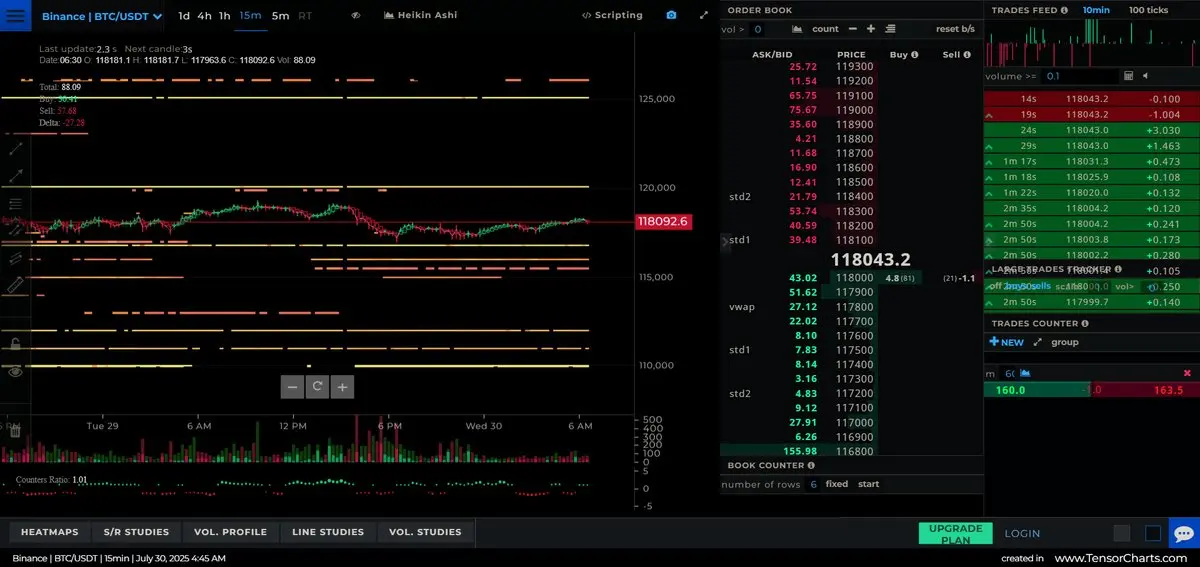Viewport: 1200px width, 567px height.
Task: Switch to RT real-time mode
Action: 305,16
